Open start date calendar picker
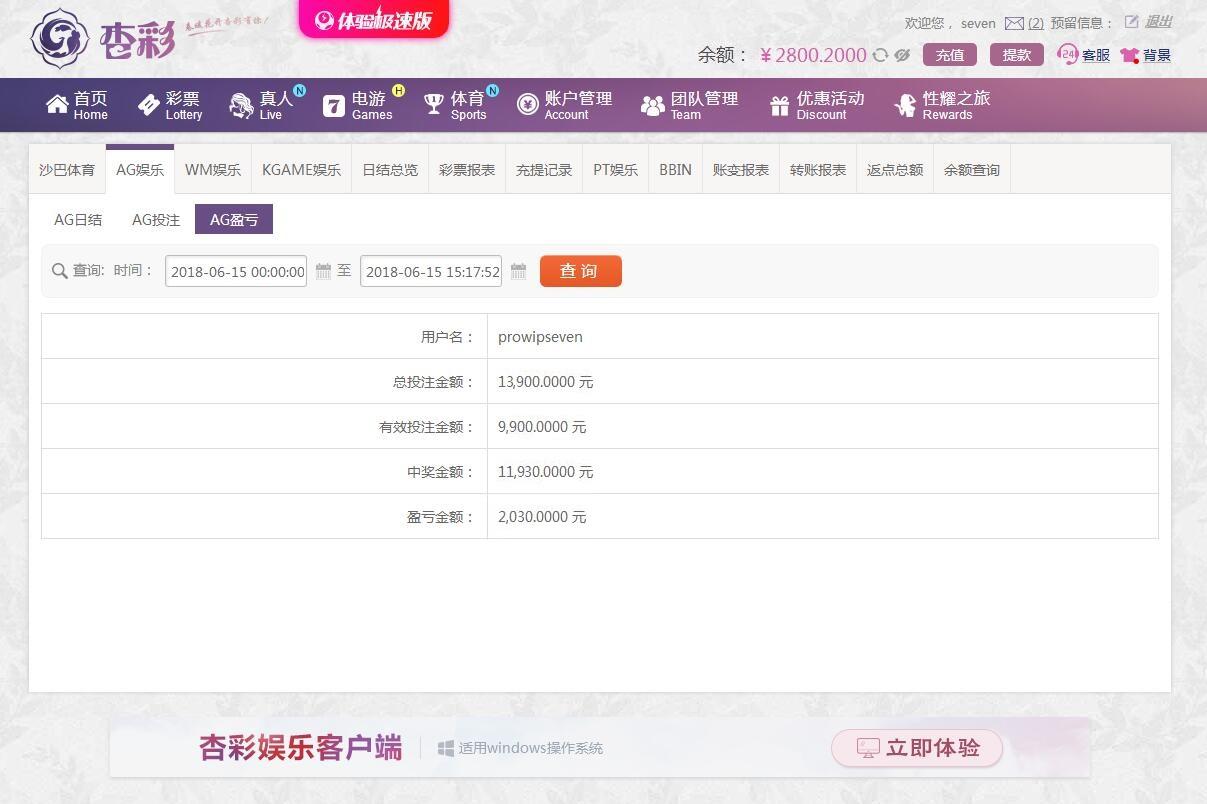Image resolution: width=1207 pixels, height=804 pixels. coord(323,271)
